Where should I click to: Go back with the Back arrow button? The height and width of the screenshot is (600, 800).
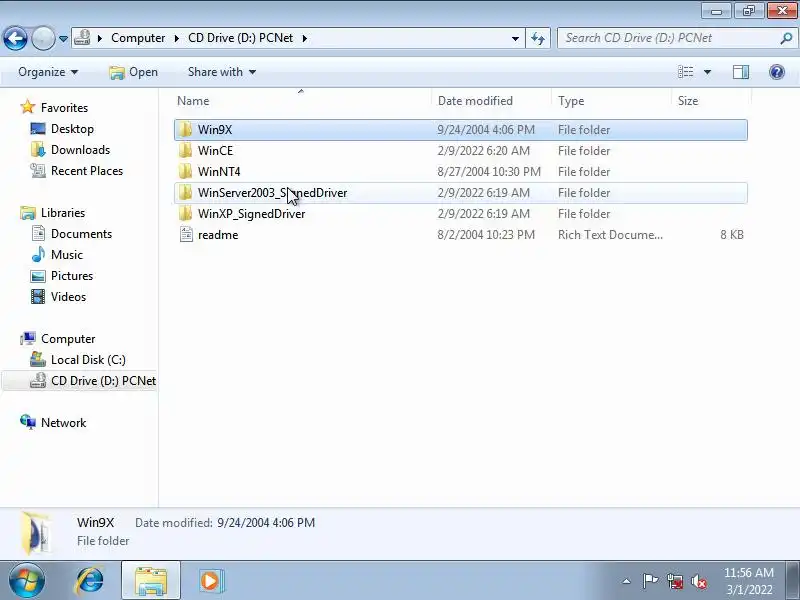click(15, 38)
